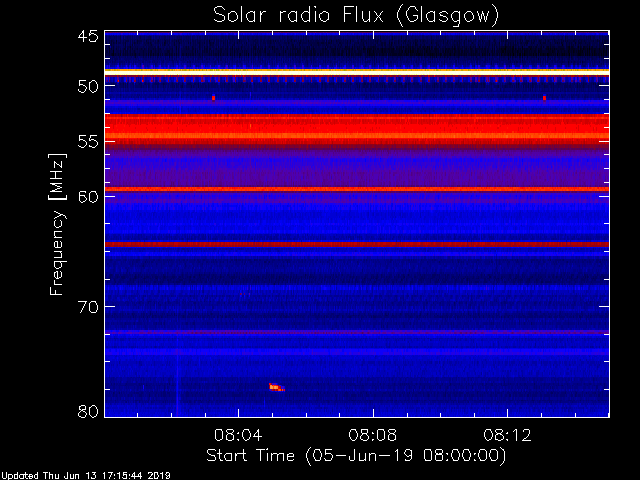Click the red spot near 51 MHz at 08:03
The image size is (640, 480).
(x=213, y=98)
